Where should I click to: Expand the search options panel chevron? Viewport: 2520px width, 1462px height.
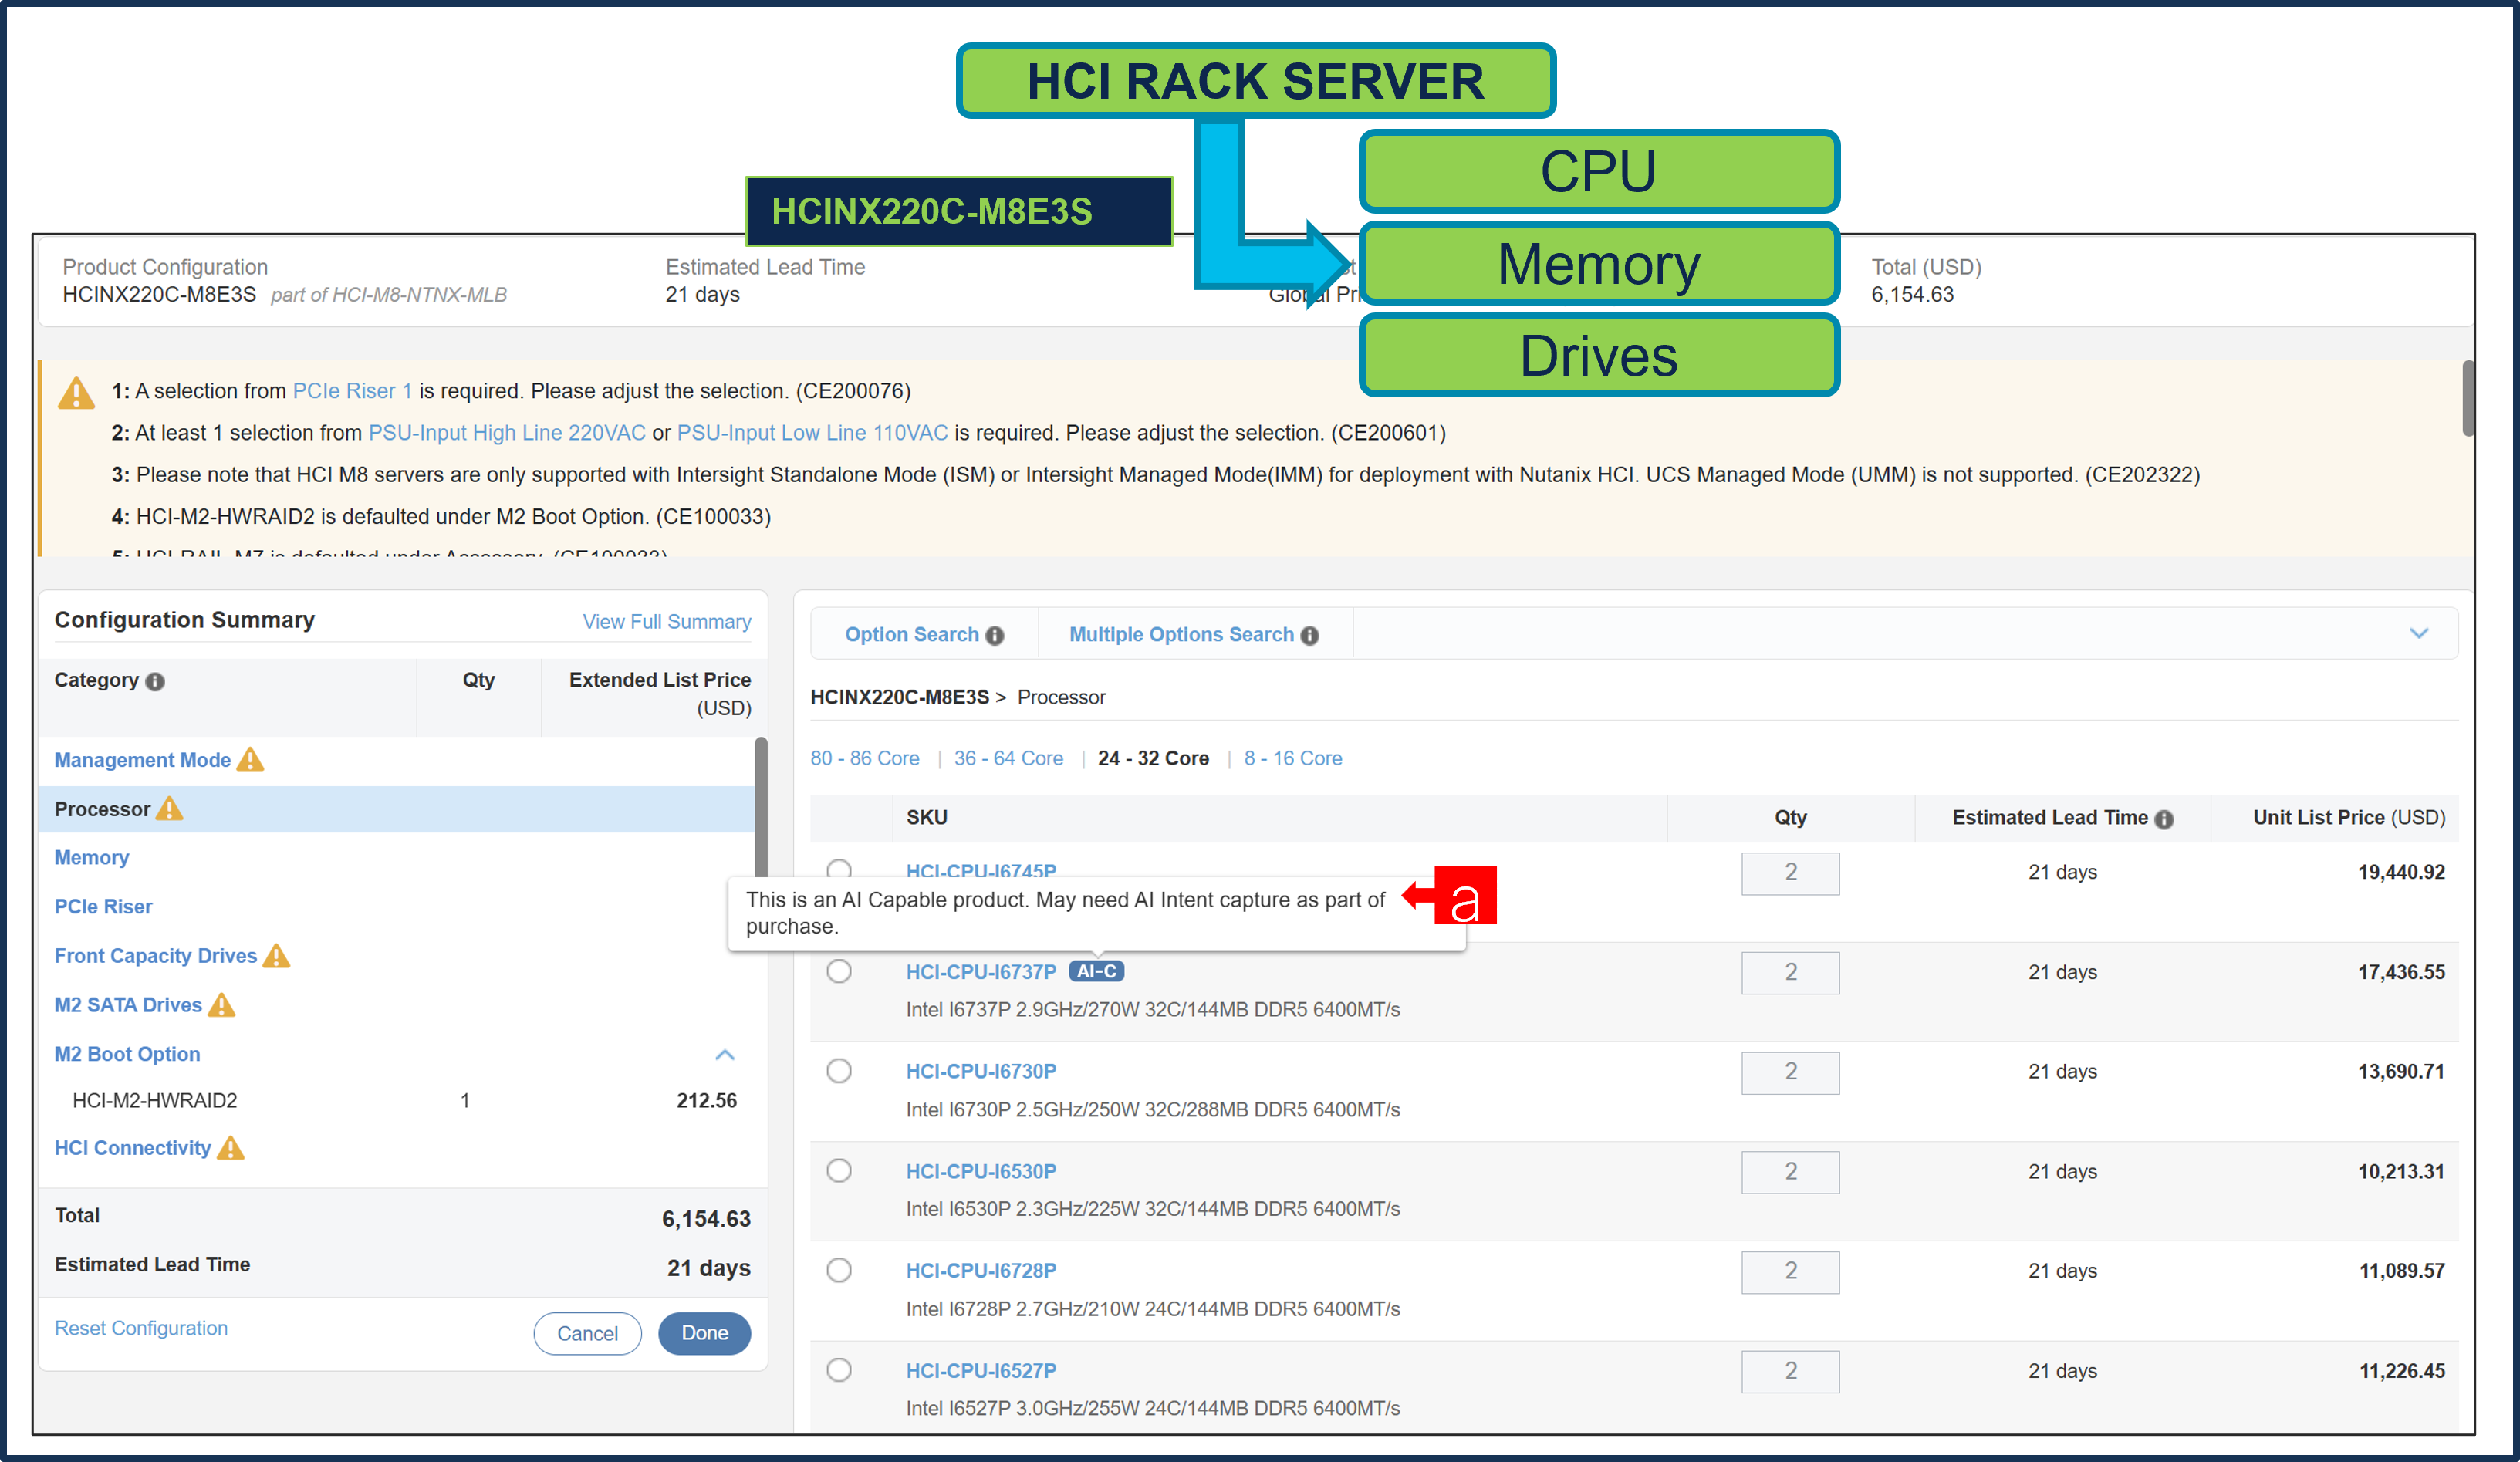point(2420,633)
